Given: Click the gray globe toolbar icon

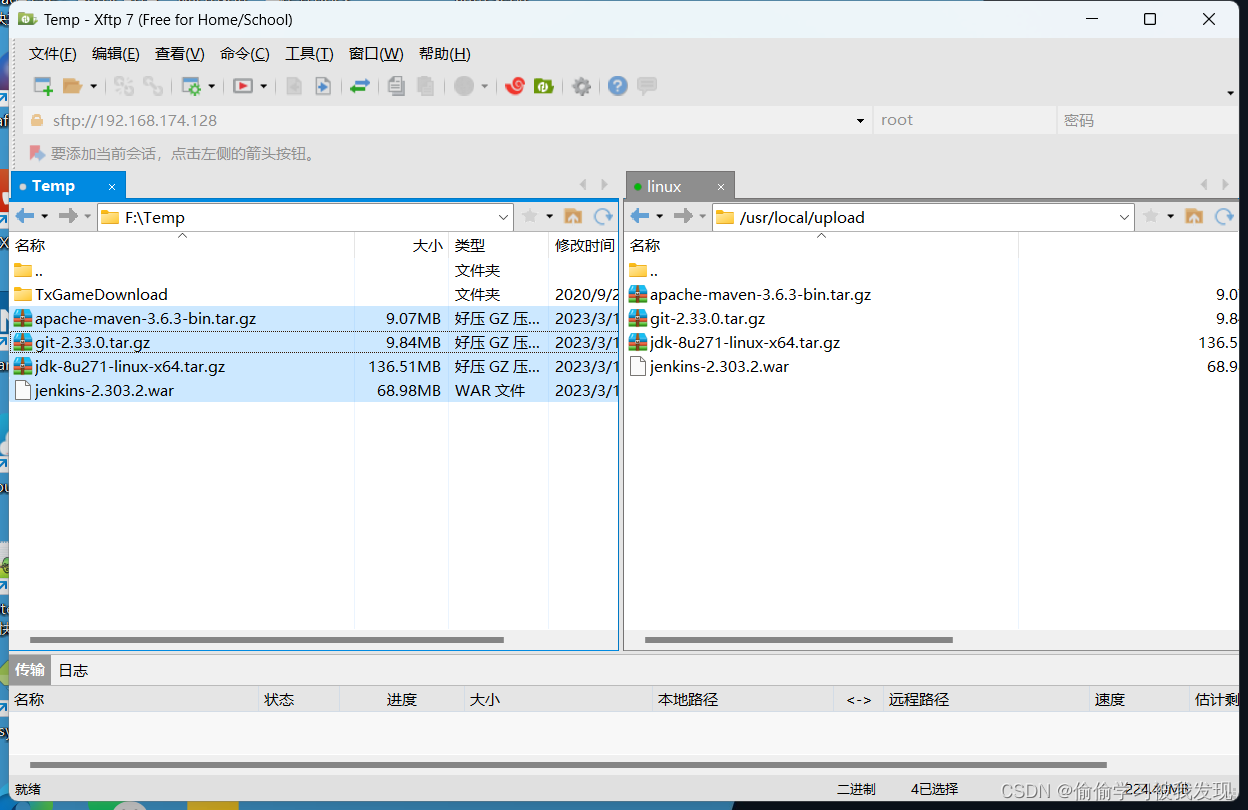Looking at the screenshot, I should tap(463, 86).
